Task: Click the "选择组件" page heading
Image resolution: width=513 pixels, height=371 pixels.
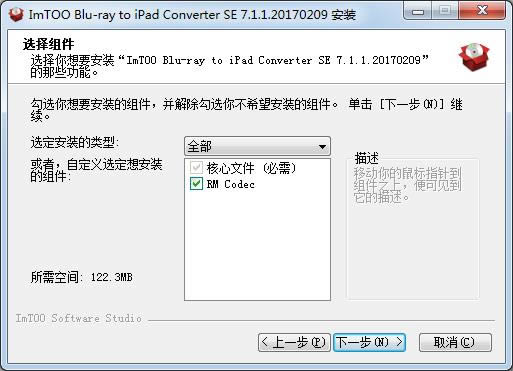Action: coord(49,44)
